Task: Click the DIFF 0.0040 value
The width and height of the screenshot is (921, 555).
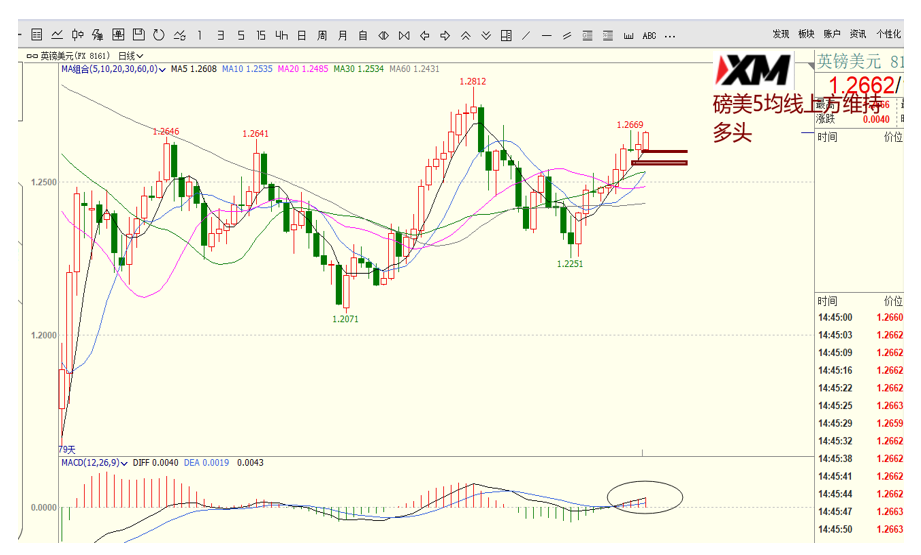Action: pos(156,463)
